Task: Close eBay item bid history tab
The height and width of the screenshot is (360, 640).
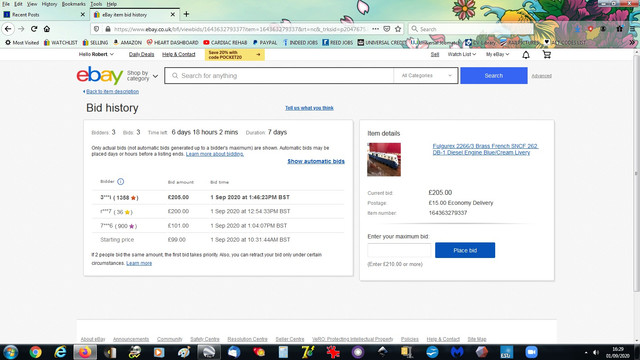Action: pyautogui.click(x=173, y=14)
